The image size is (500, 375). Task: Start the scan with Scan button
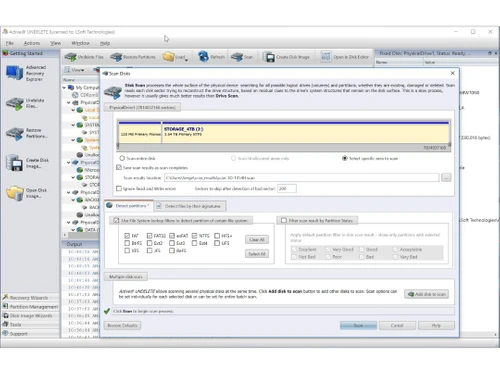click(358, 325)
